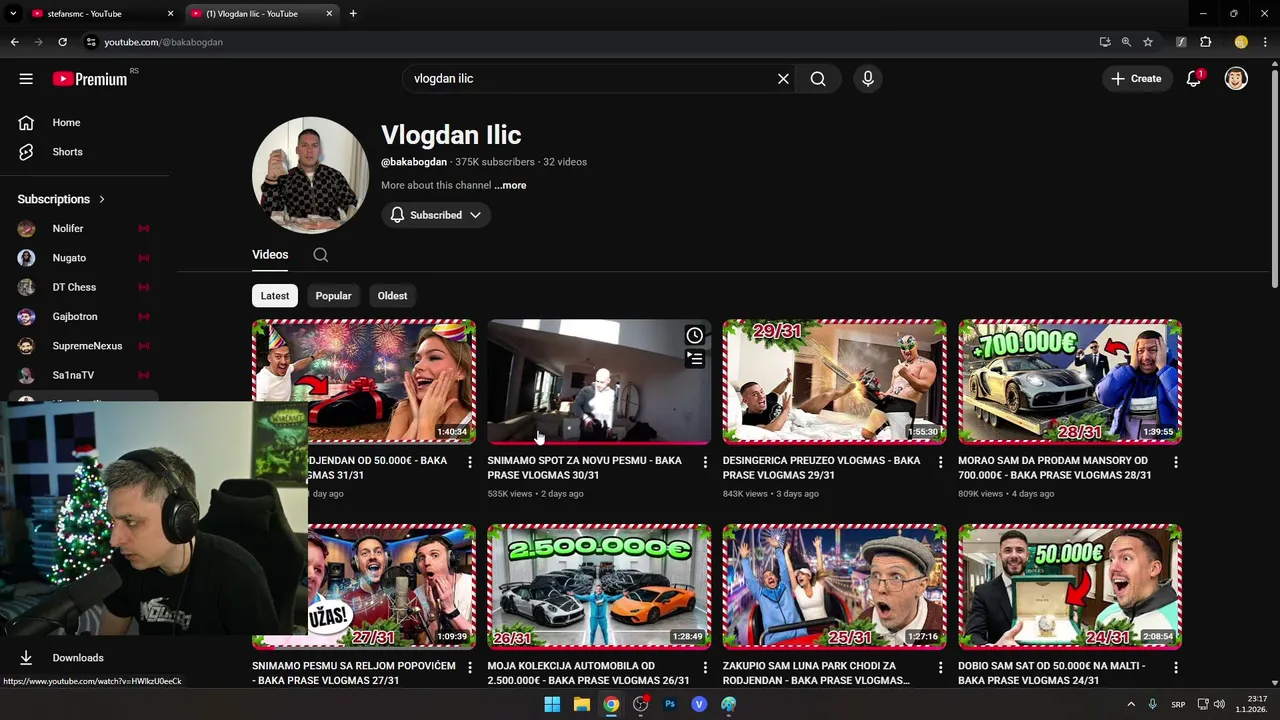This screenshot has width=1280, height=720.
Task: Reload the page in Chrome
Action: click(x=62, y=42)
